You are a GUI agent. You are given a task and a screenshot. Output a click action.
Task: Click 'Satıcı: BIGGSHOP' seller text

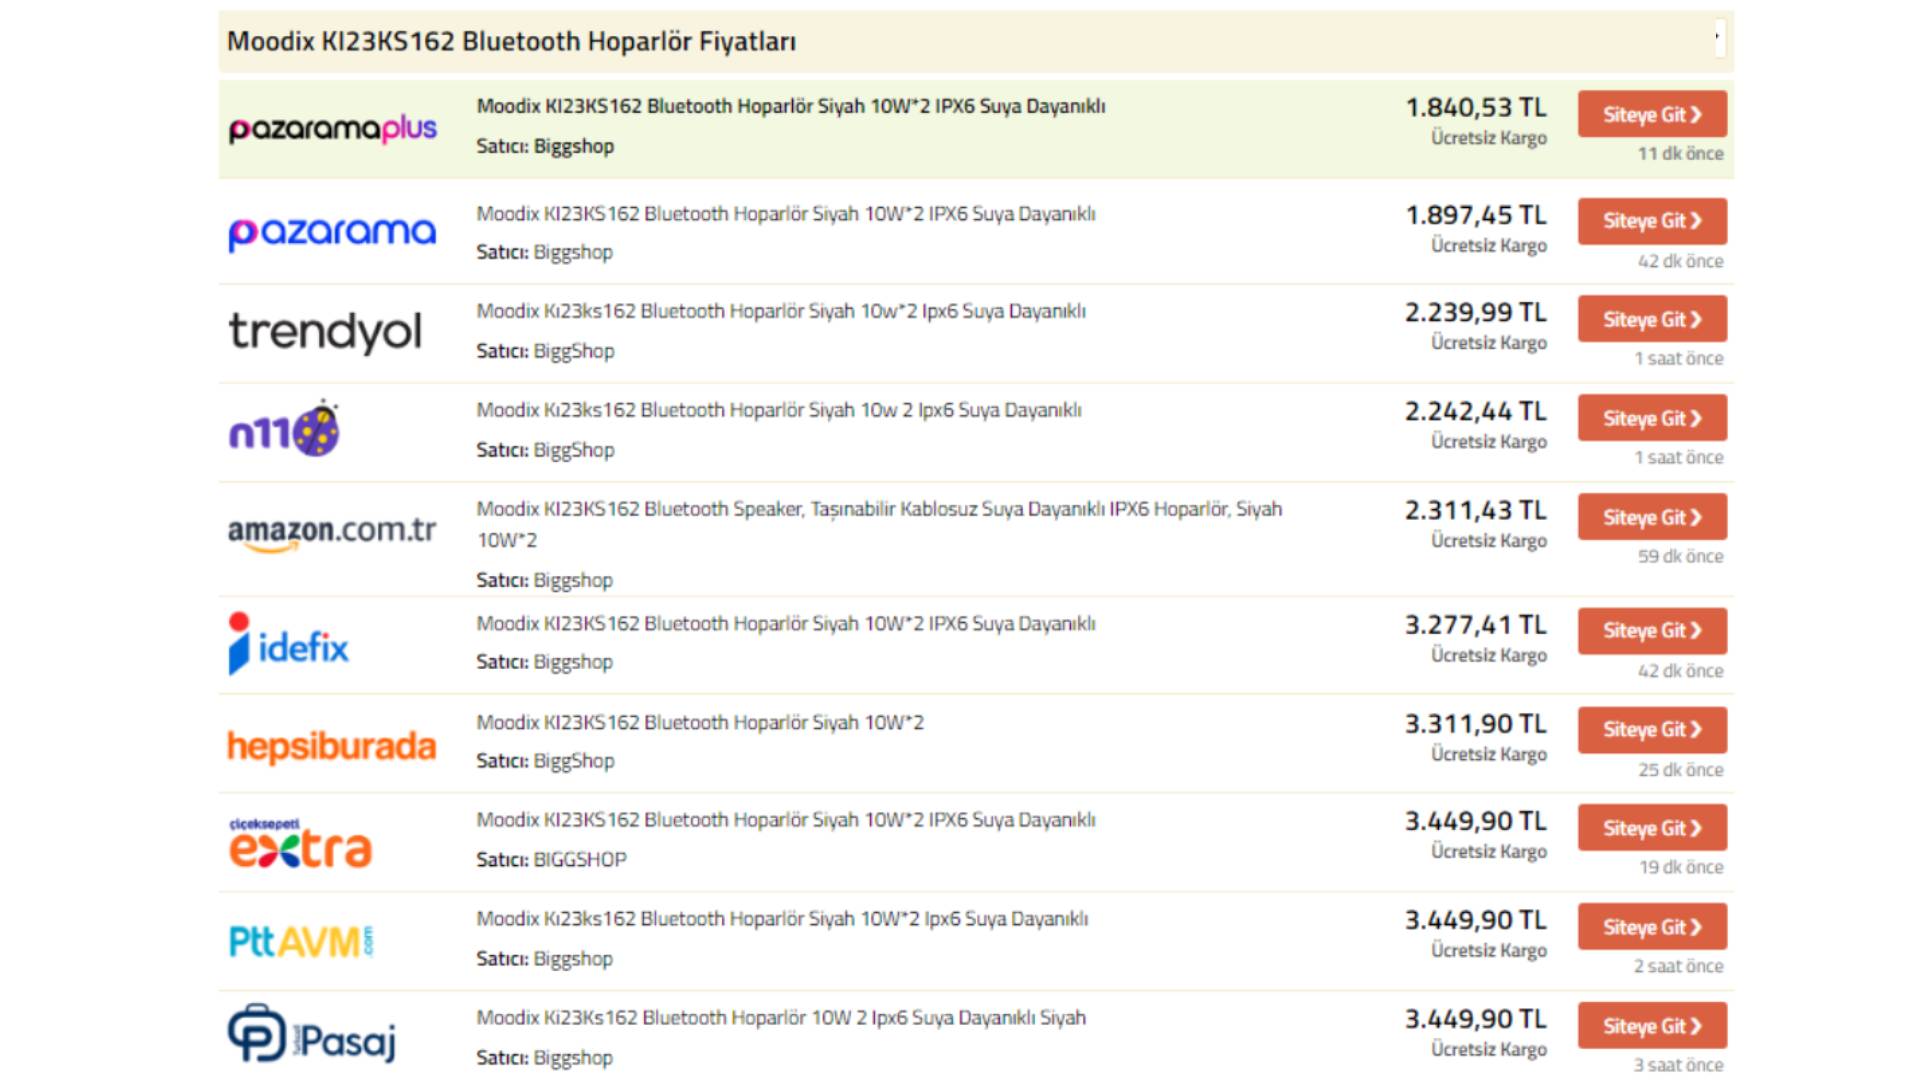click(551, 860)
